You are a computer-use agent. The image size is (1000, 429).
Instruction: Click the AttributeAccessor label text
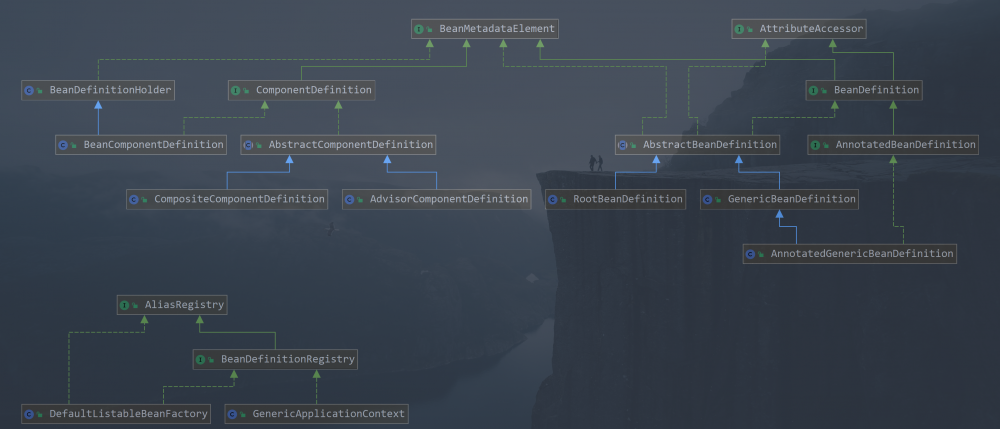coord(811,29)
